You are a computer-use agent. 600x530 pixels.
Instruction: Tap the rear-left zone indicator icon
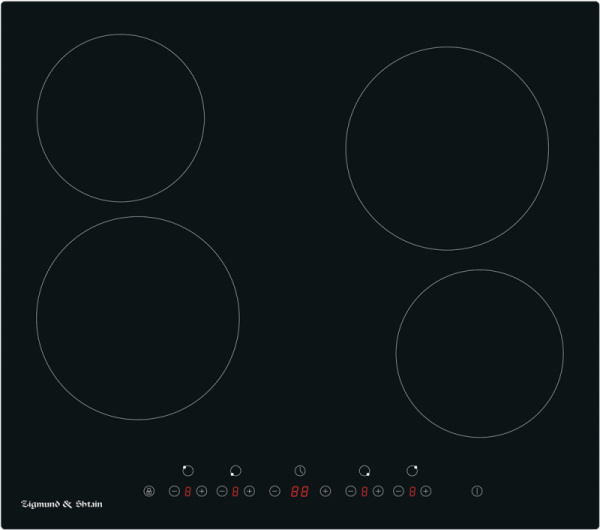(188, 470)
